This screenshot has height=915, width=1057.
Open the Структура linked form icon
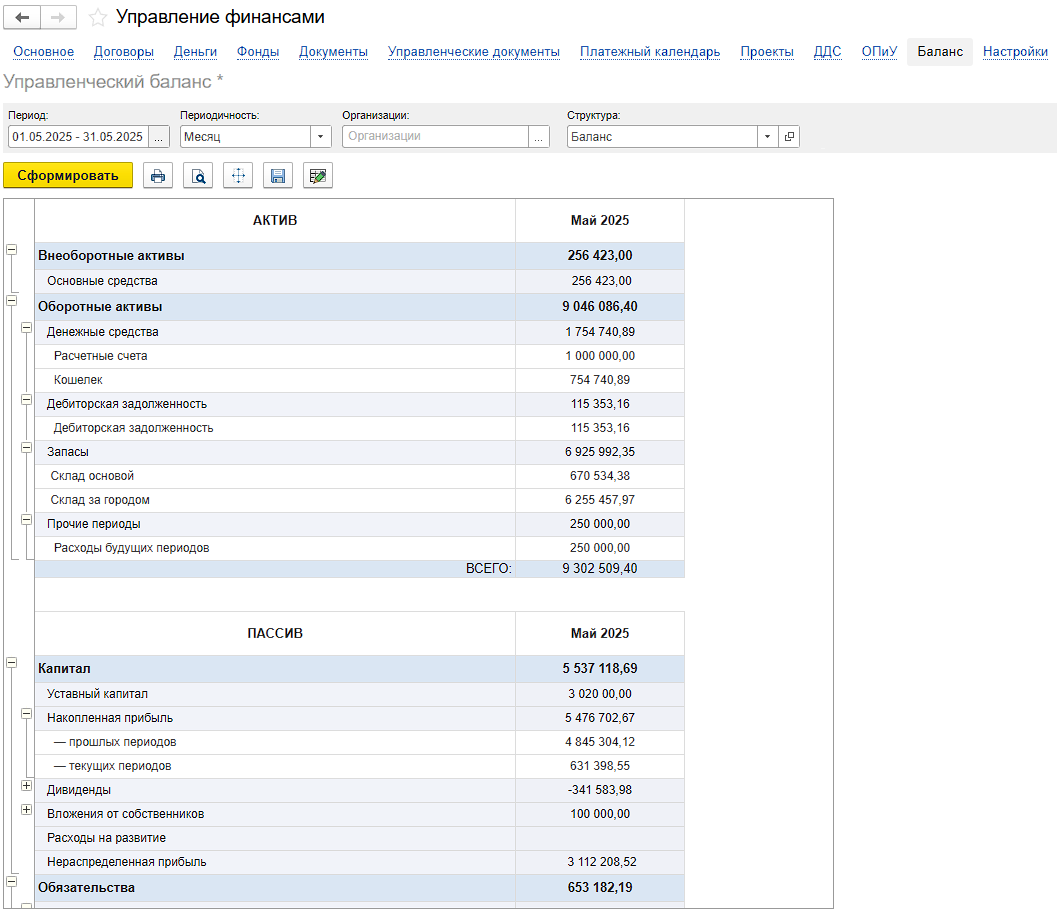coord(789,136)
